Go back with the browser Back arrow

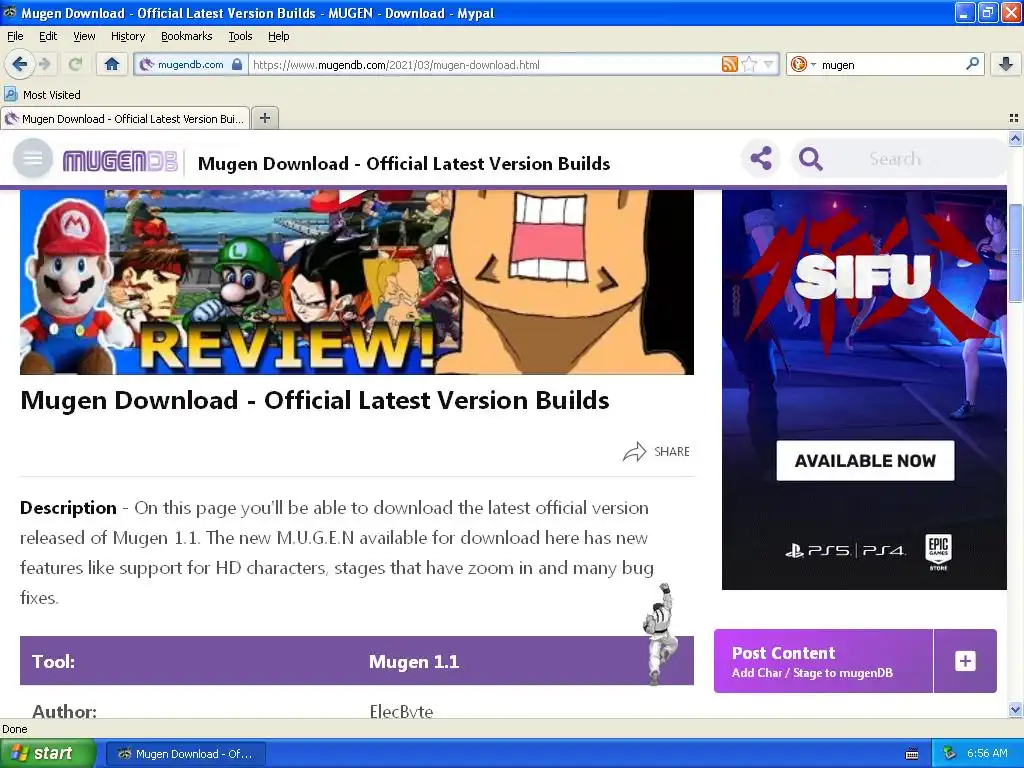click(x=18, y=64)
